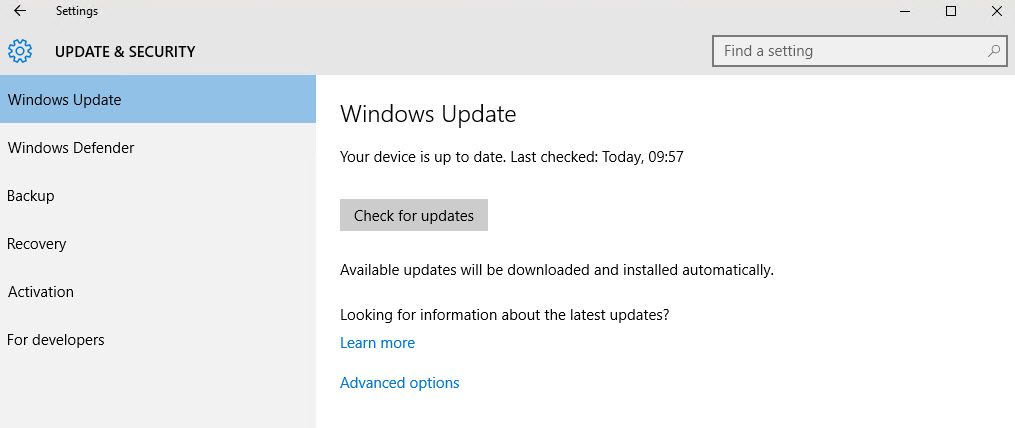Open the For developers section
Screen dimensions: 1015x428
click(158, 339)
